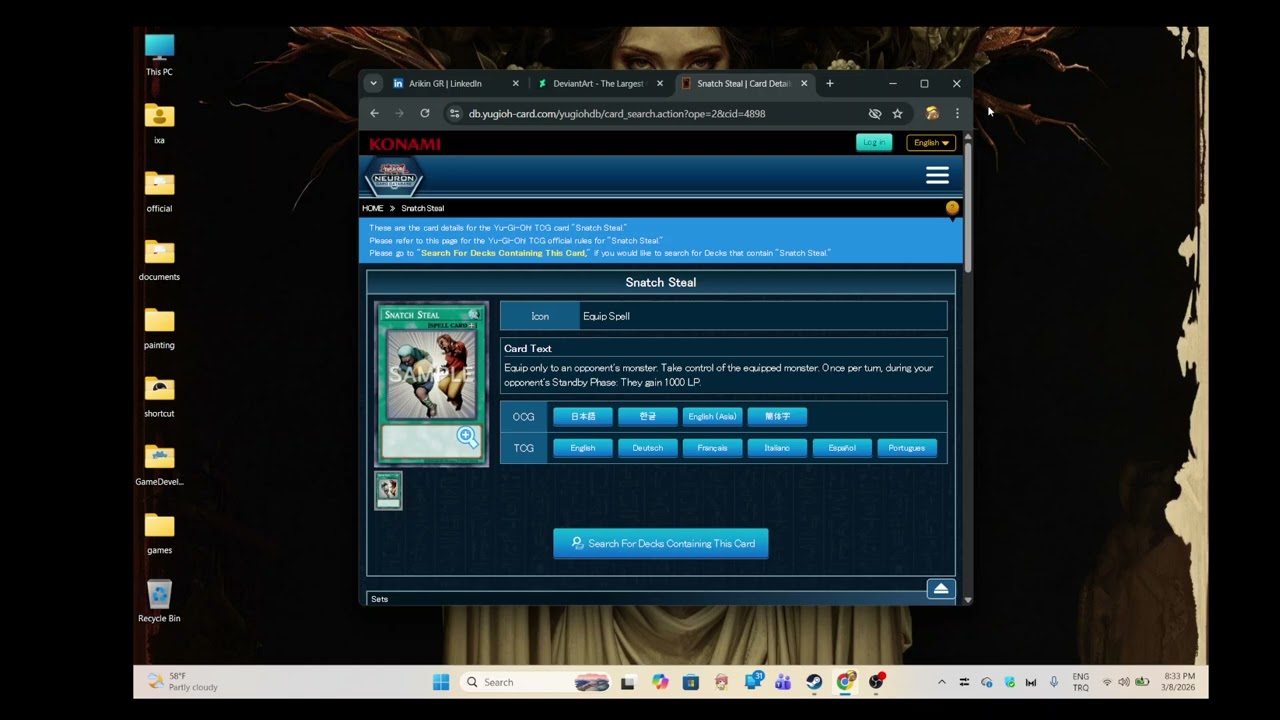Viewport: 1280px width, 720px height.
Task: Select the 한글 OCG language button
Action: click(648, 417)
